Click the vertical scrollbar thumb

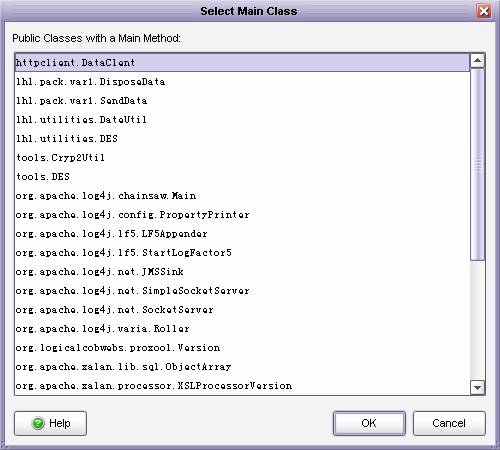click(477, 164)
